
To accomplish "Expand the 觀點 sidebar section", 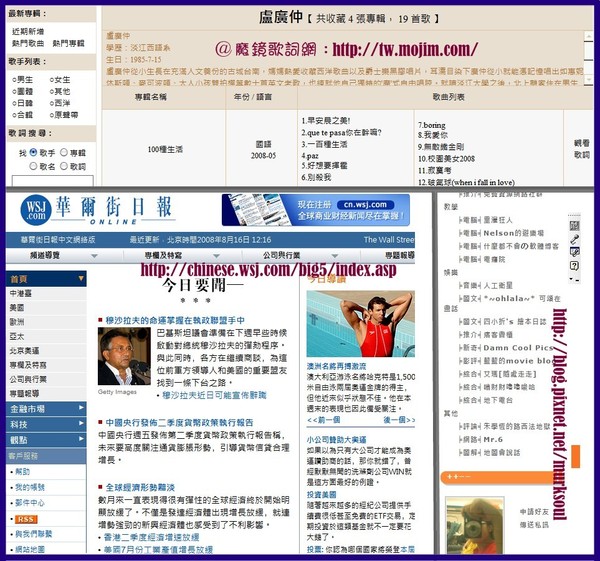I will 46,440.
